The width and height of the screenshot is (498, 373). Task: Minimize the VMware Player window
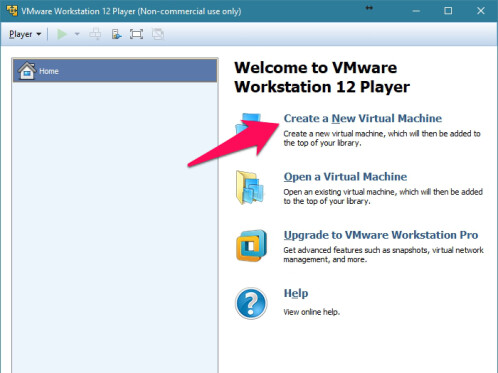coord(416,11)
